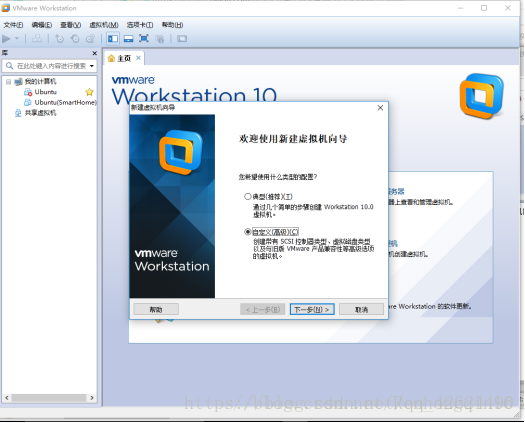Switch to the 主页 home tab
Screen dimensions: 525x423
(x=124, y=58)
